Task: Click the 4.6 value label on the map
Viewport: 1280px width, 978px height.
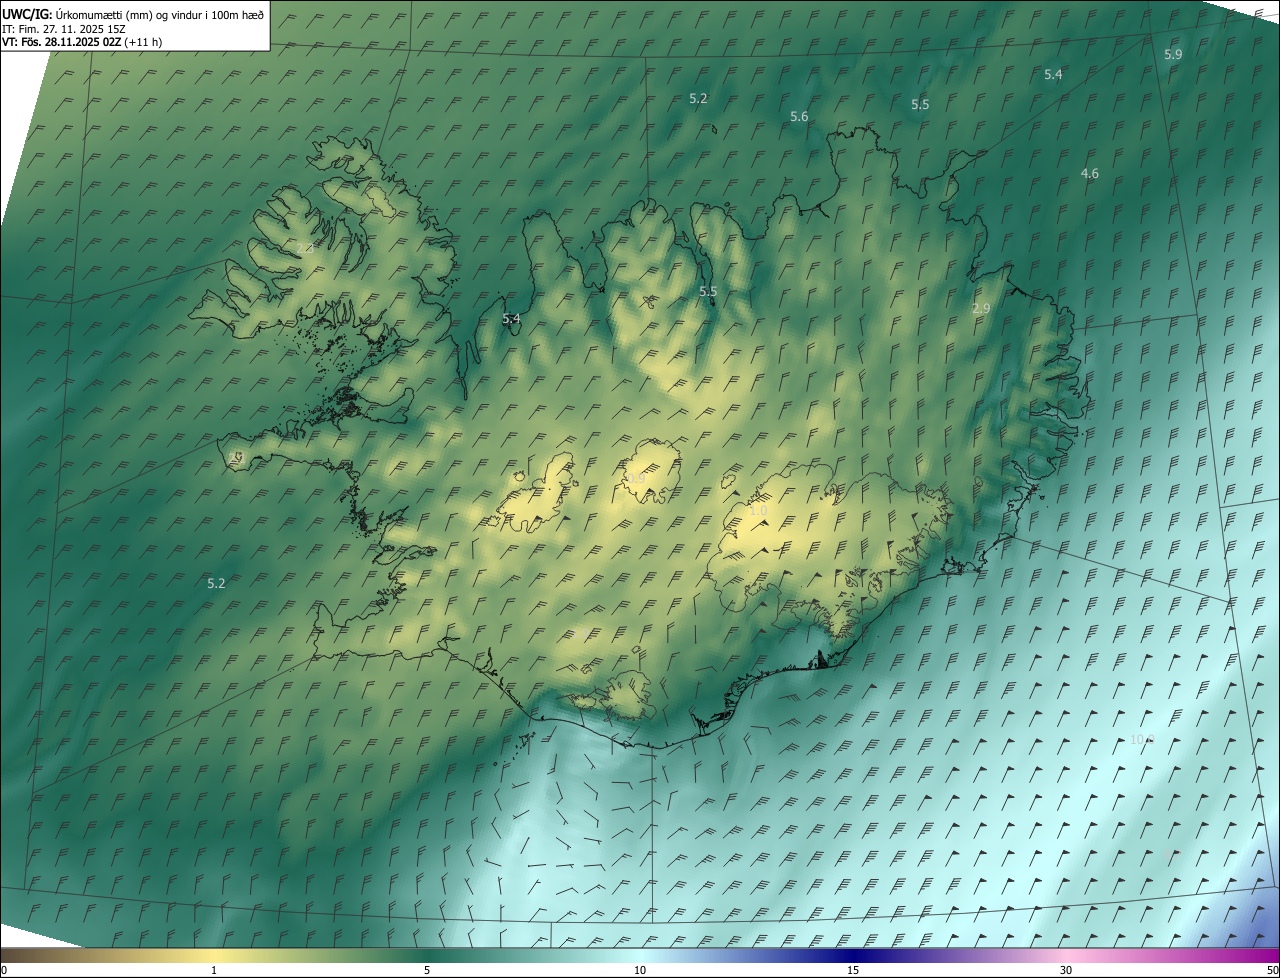Action: [x=1090, y=174]
